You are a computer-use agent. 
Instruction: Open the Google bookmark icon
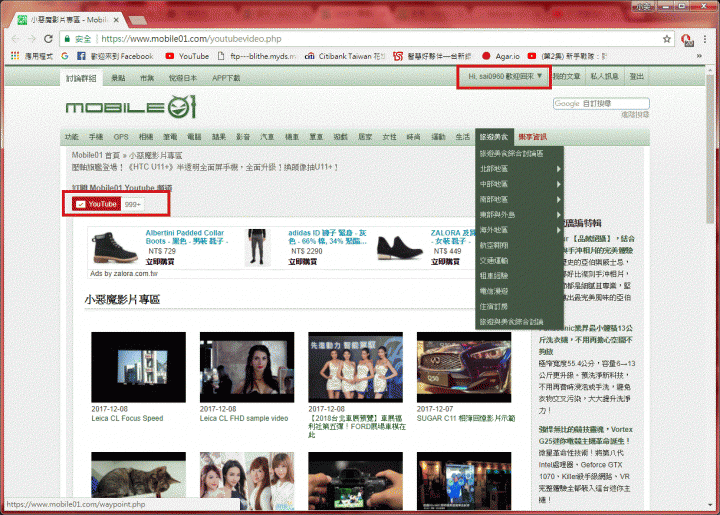[65, 56]
